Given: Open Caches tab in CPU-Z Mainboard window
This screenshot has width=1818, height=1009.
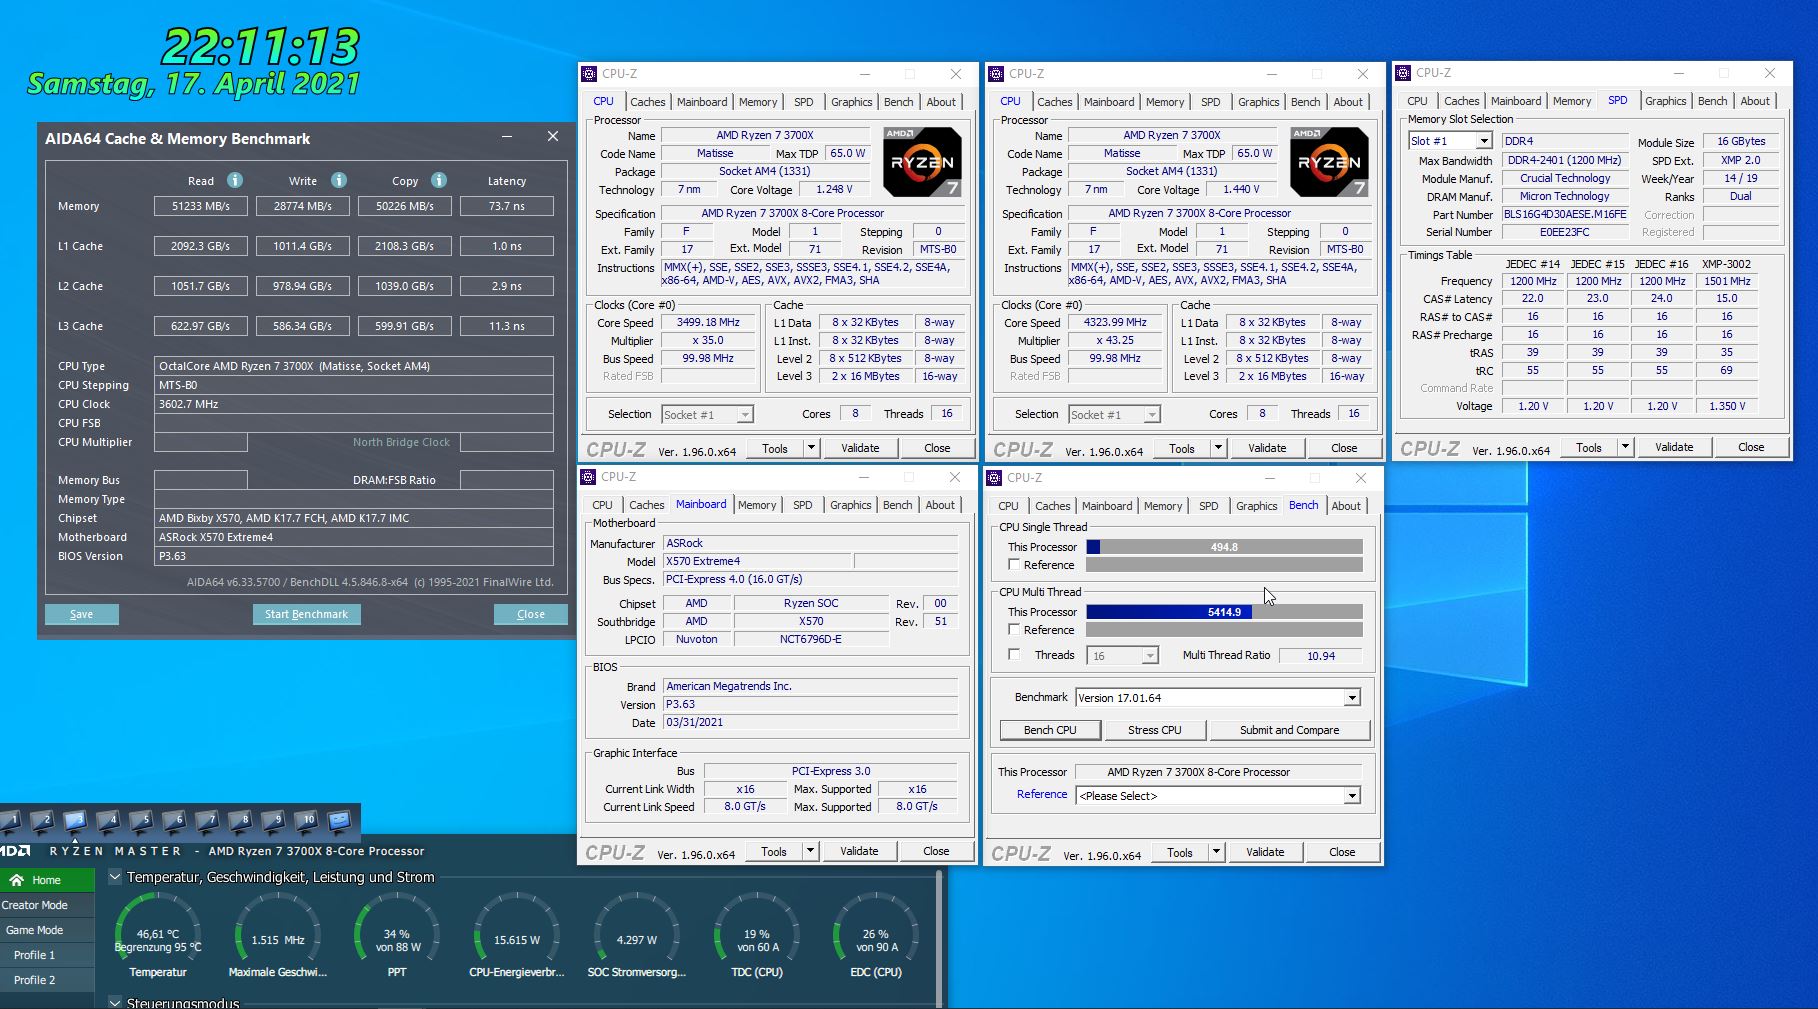Looking at the screenshot, I should [x=646, y=505].
